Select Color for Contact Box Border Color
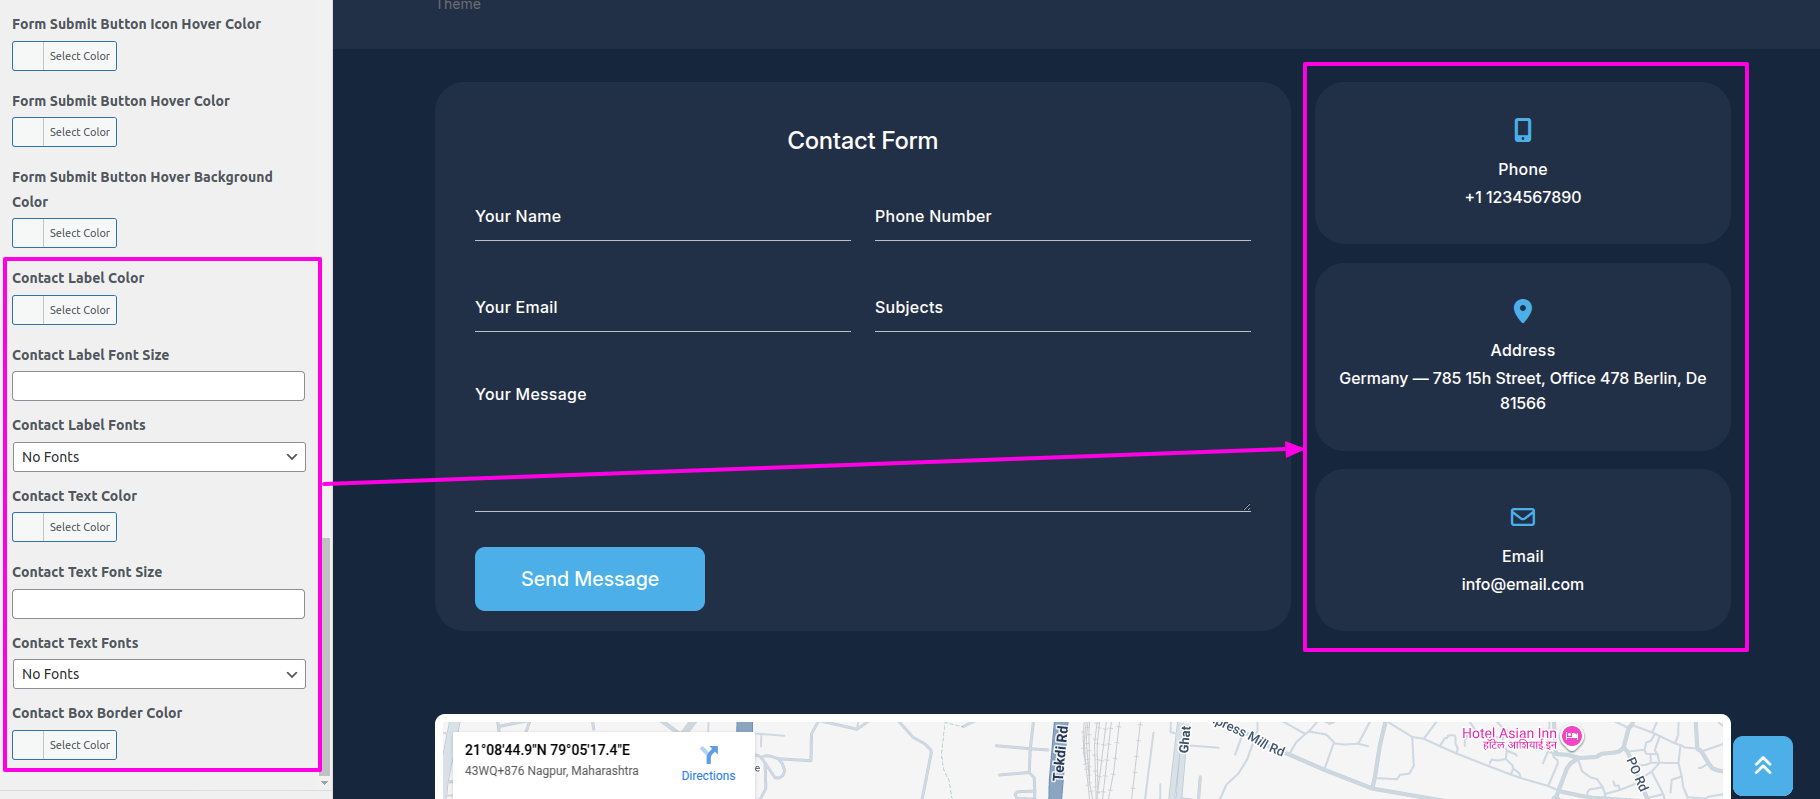The height and width of the screenshot is (799, 1820). click(x=64, y=745)
